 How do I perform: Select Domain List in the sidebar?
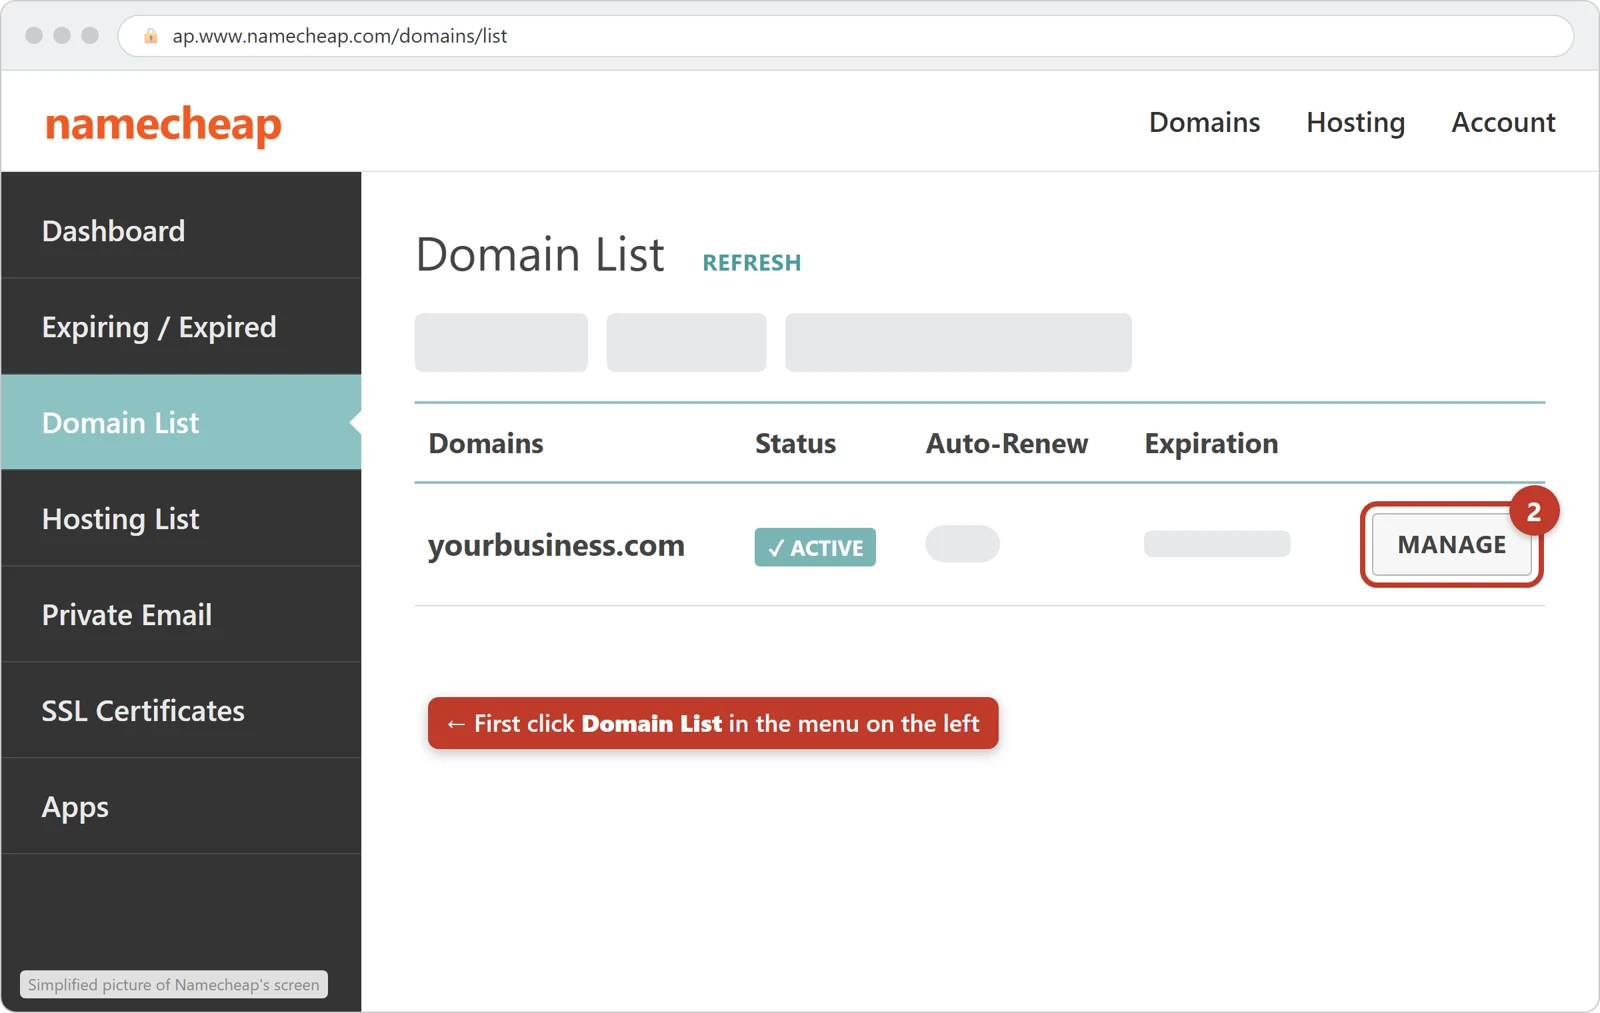point(181,422)
